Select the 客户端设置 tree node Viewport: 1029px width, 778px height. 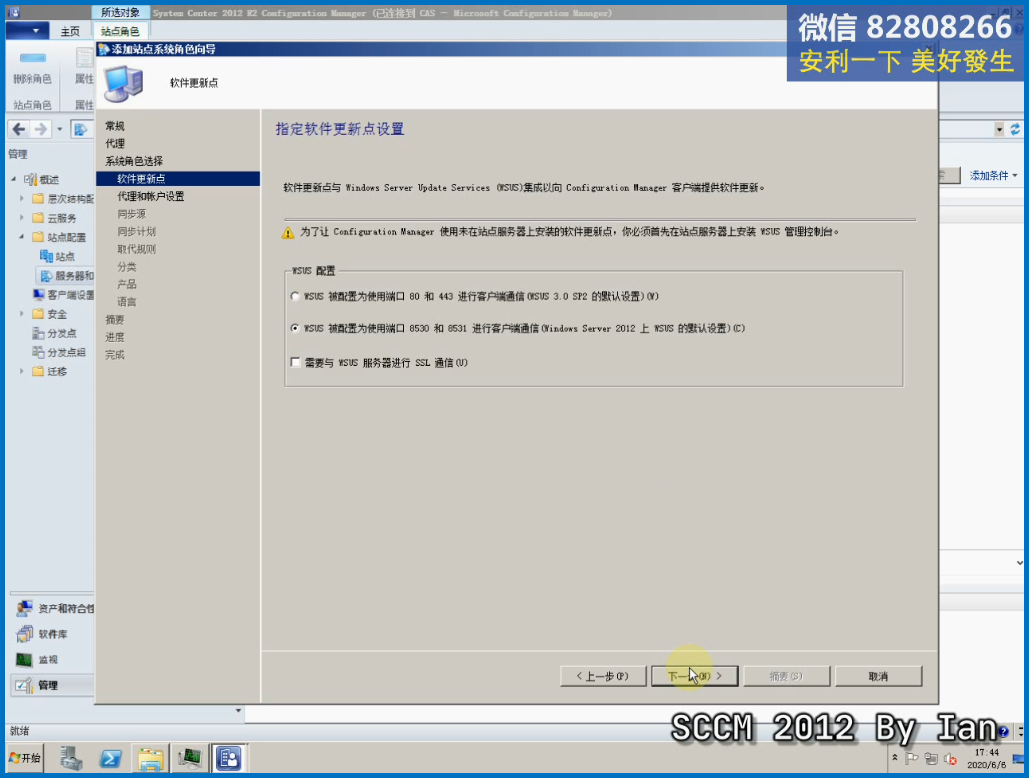click(x=63, y=295)
